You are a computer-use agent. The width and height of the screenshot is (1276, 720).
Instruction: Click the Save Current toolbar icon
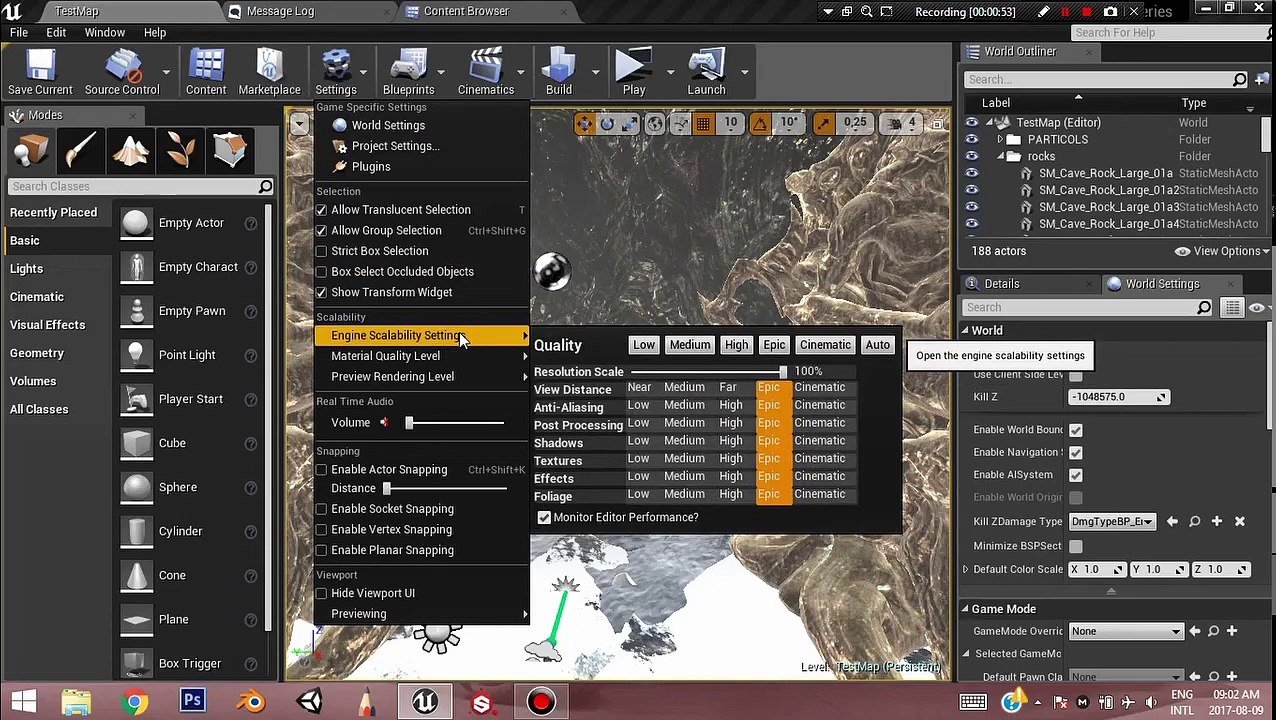[41, 72]
